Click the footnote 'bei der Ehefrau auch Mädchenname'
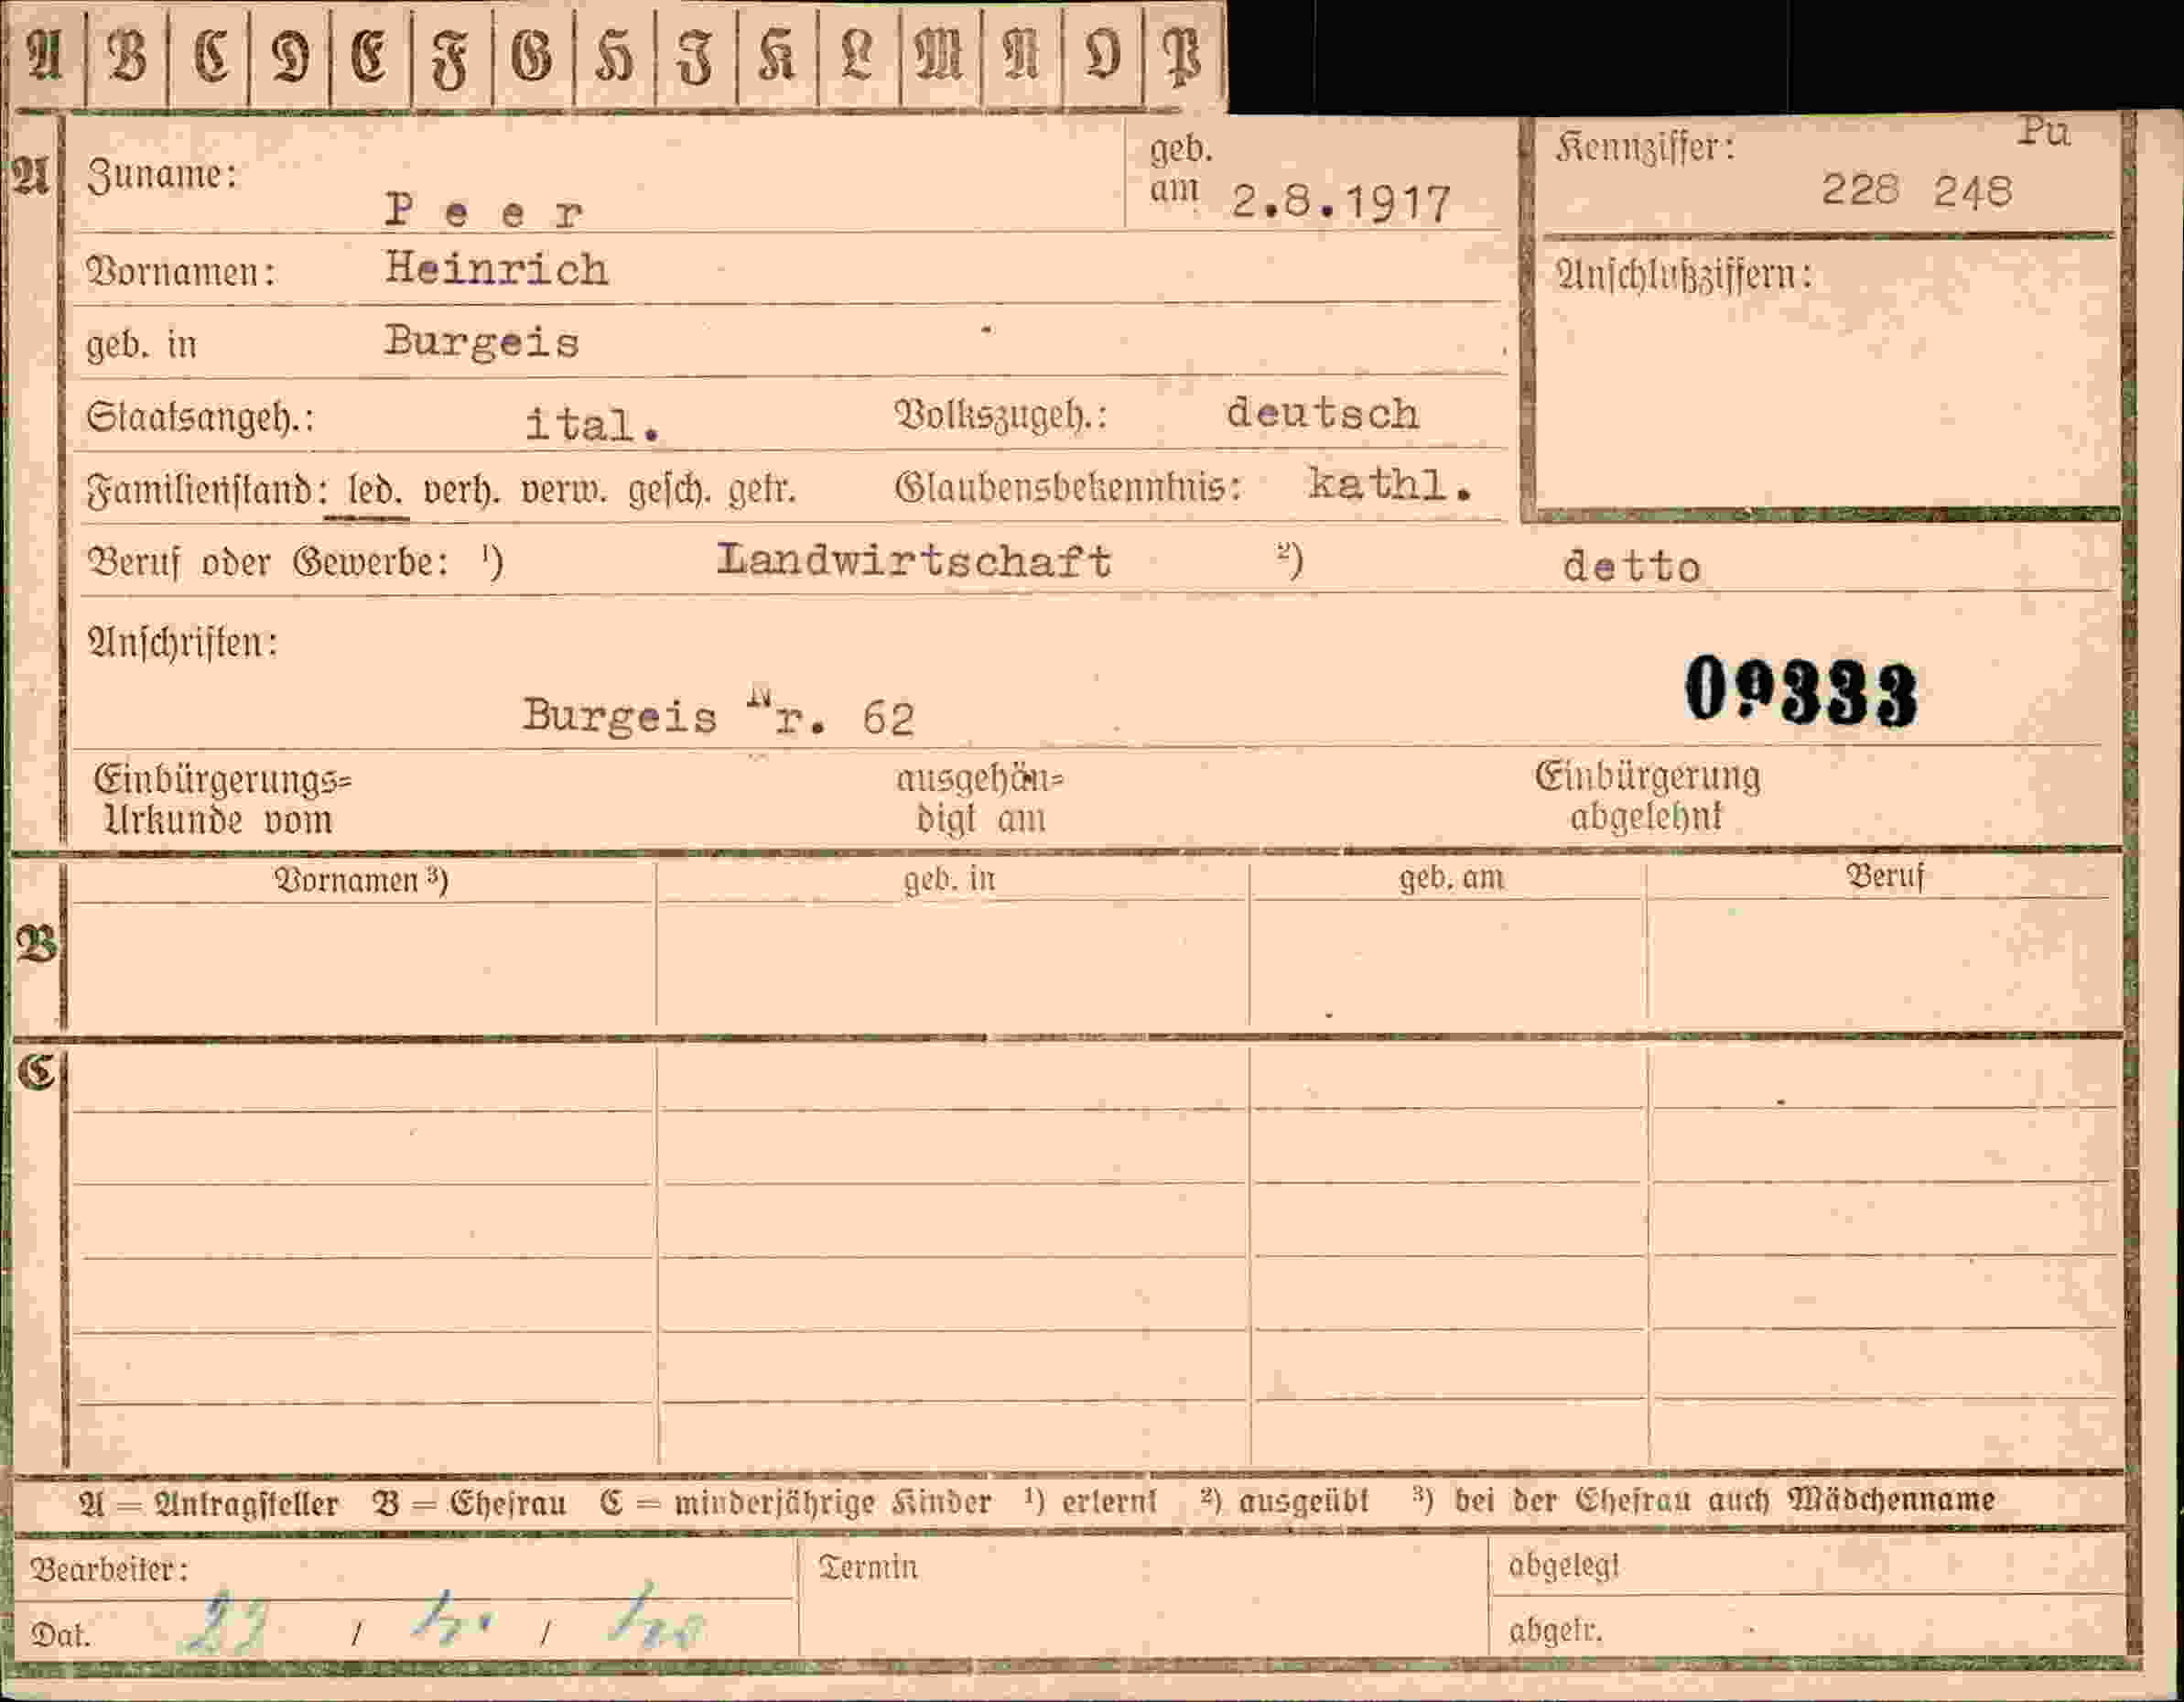 (x=1725, y=1500)
